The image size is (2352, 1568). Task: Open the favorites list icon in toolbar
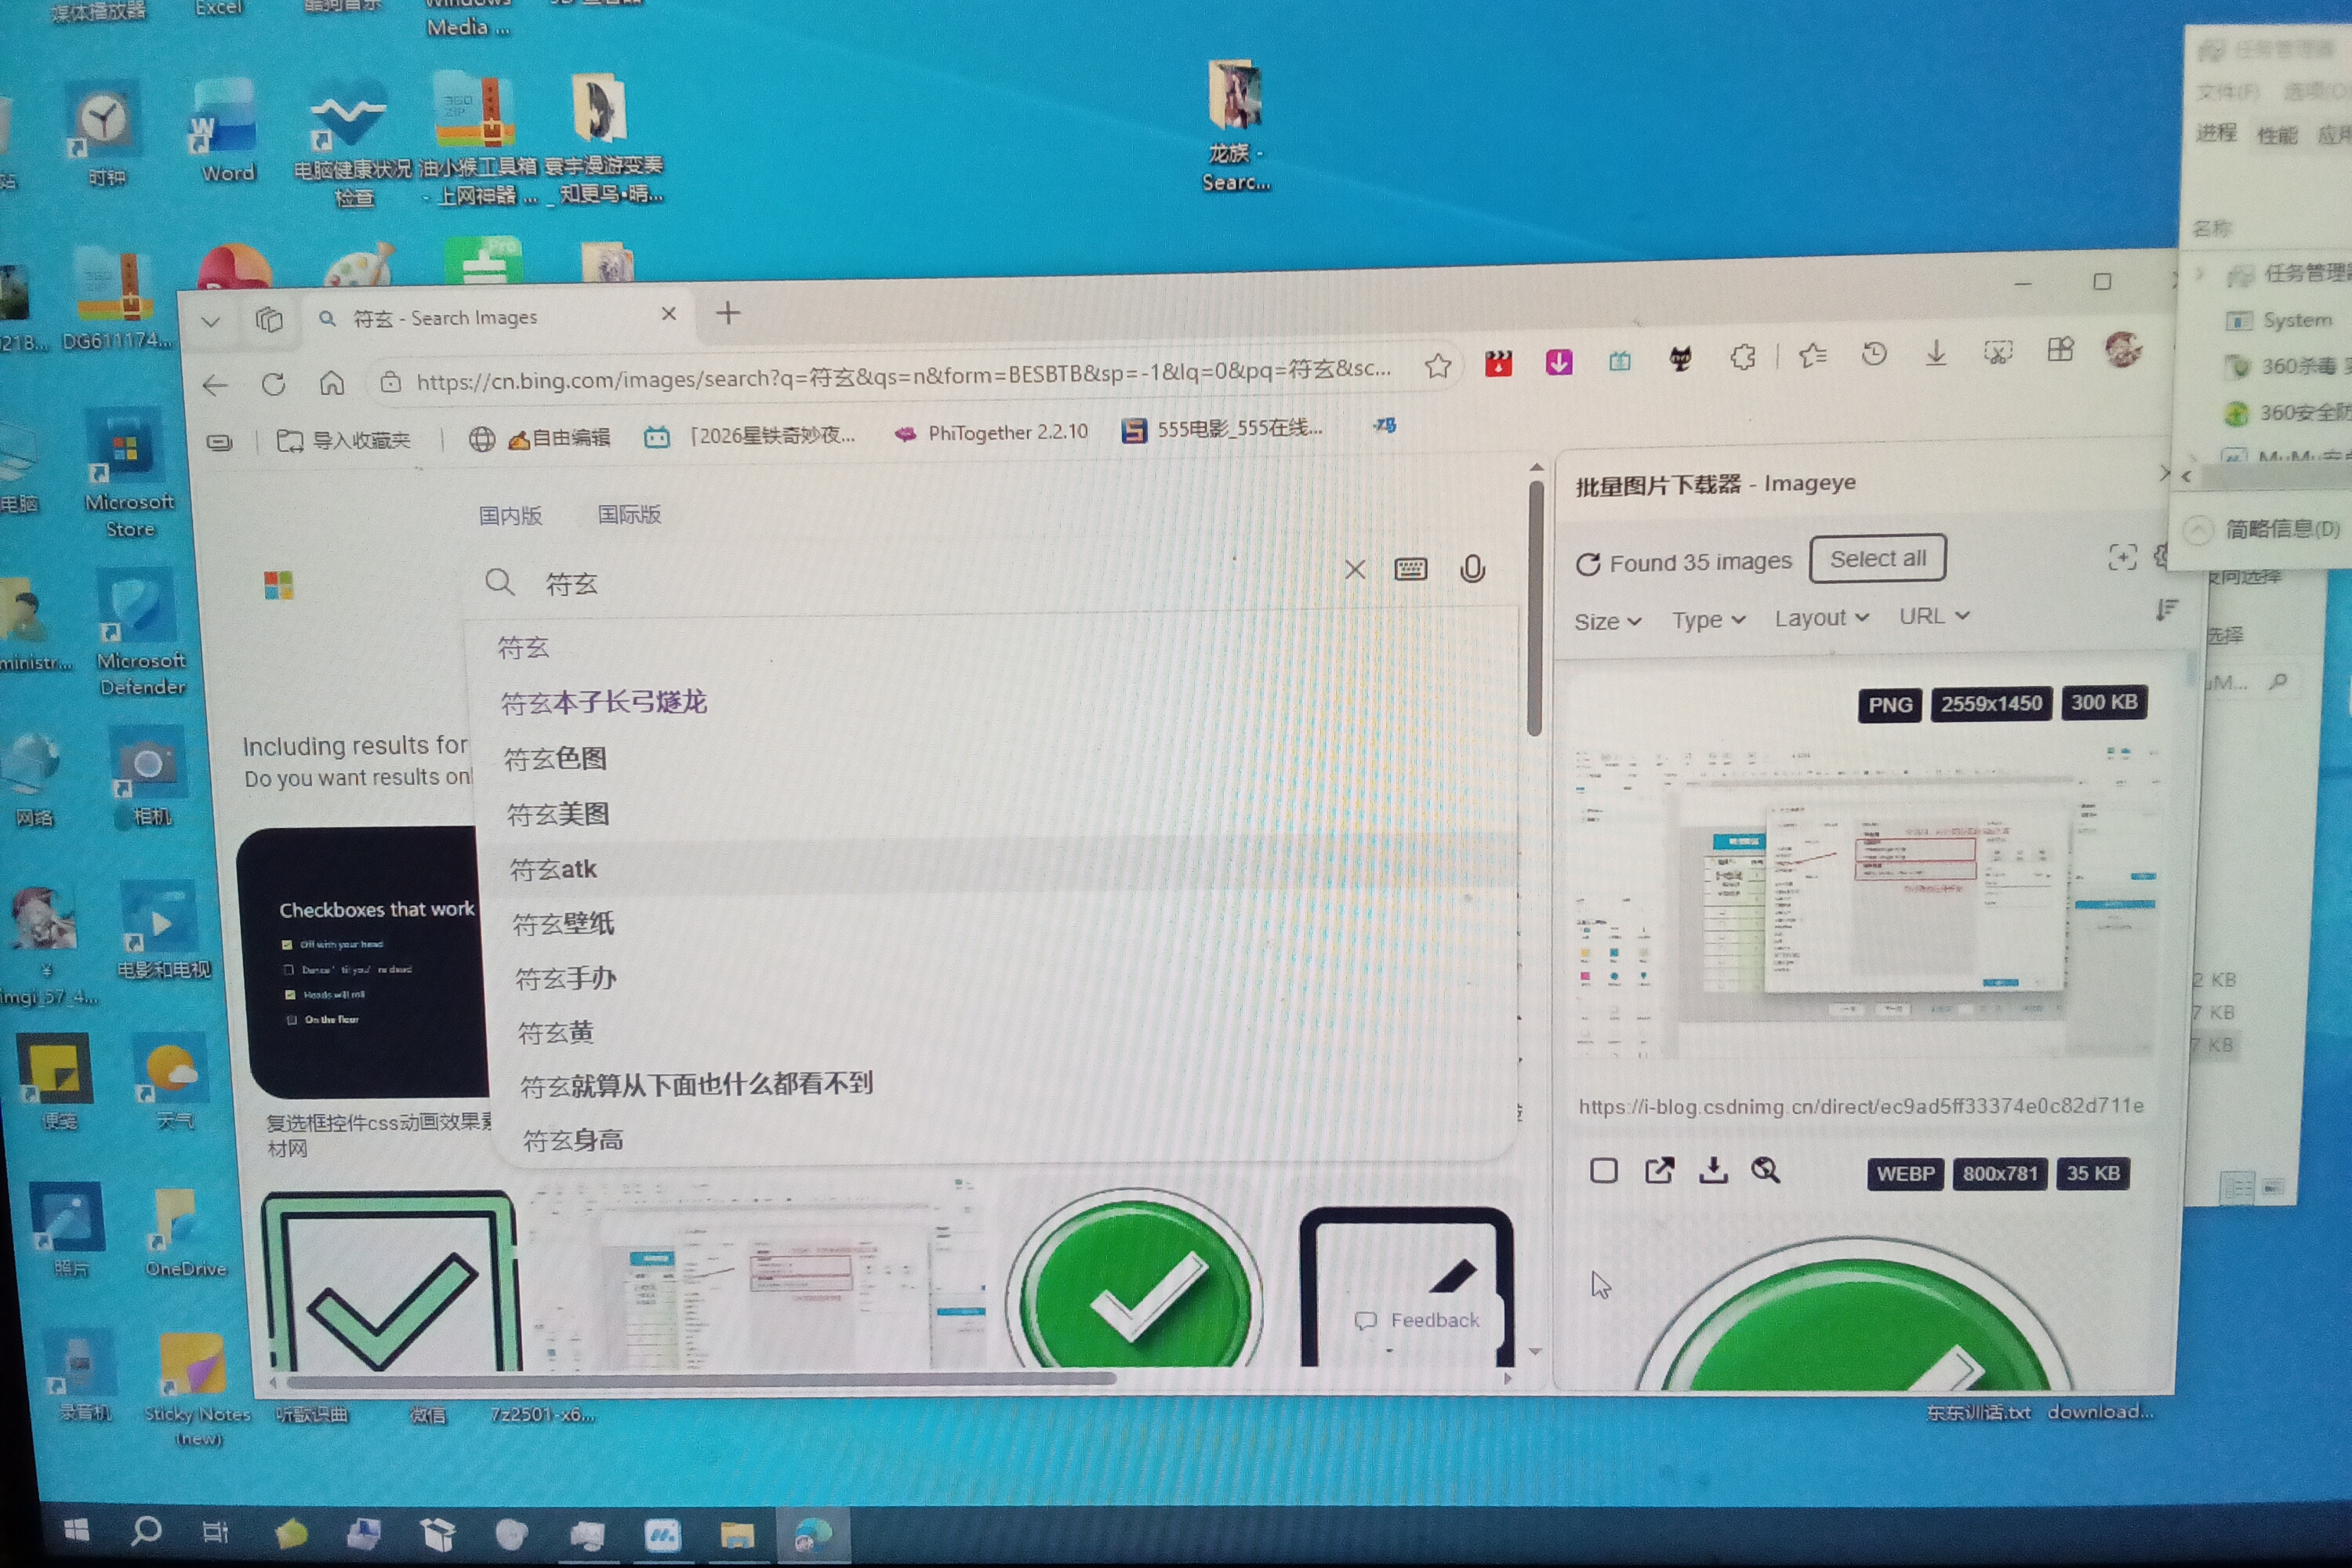pos(1812,355)
